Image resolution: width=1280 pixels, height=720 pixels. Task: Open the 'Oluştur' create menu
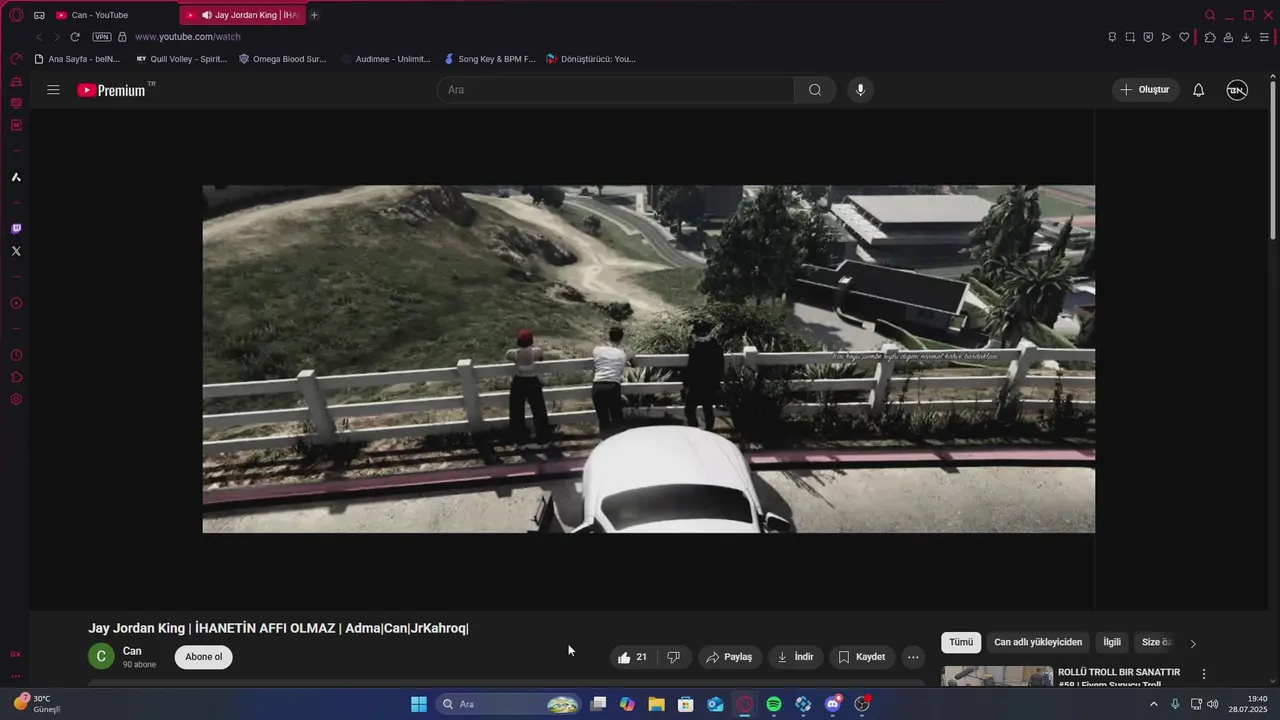pyautogui.click(x=1145, y=90)
